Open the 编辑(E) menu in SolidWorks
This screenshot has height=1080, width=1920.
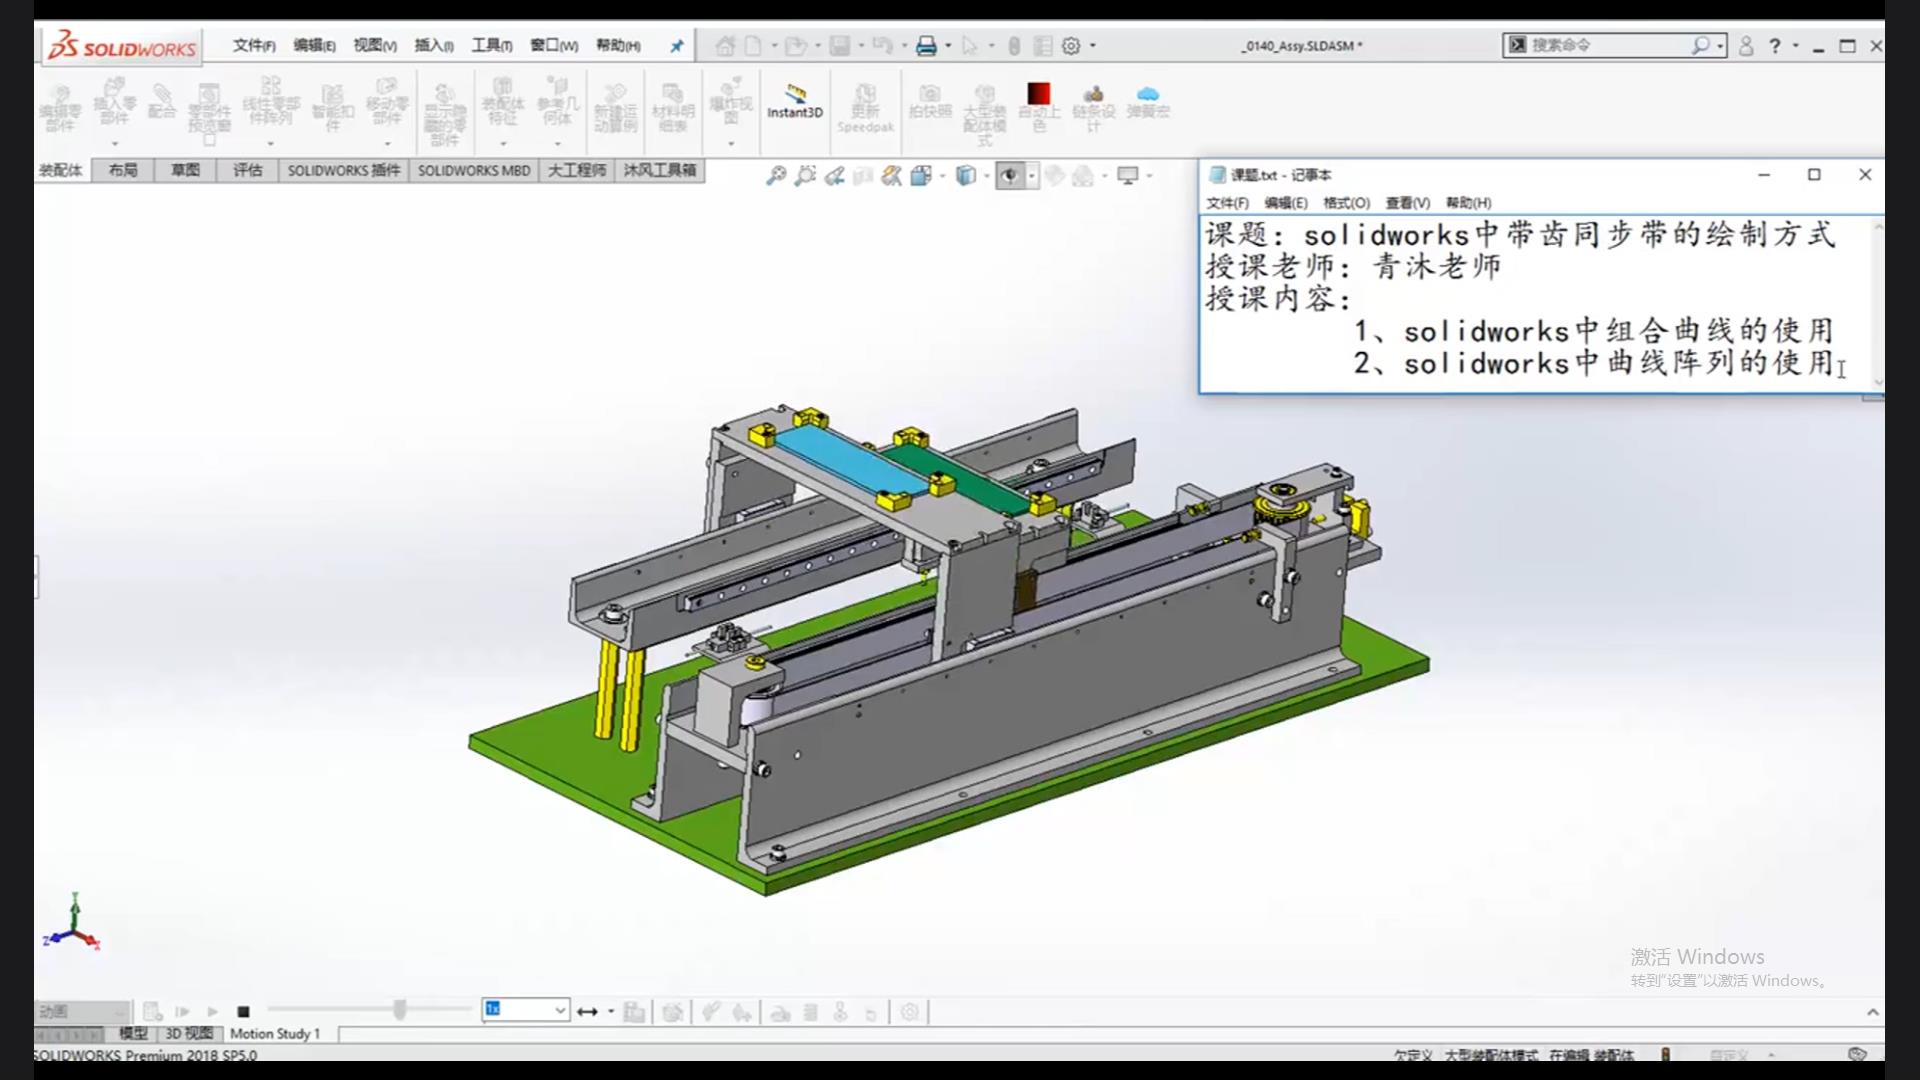tap(314, 46)
